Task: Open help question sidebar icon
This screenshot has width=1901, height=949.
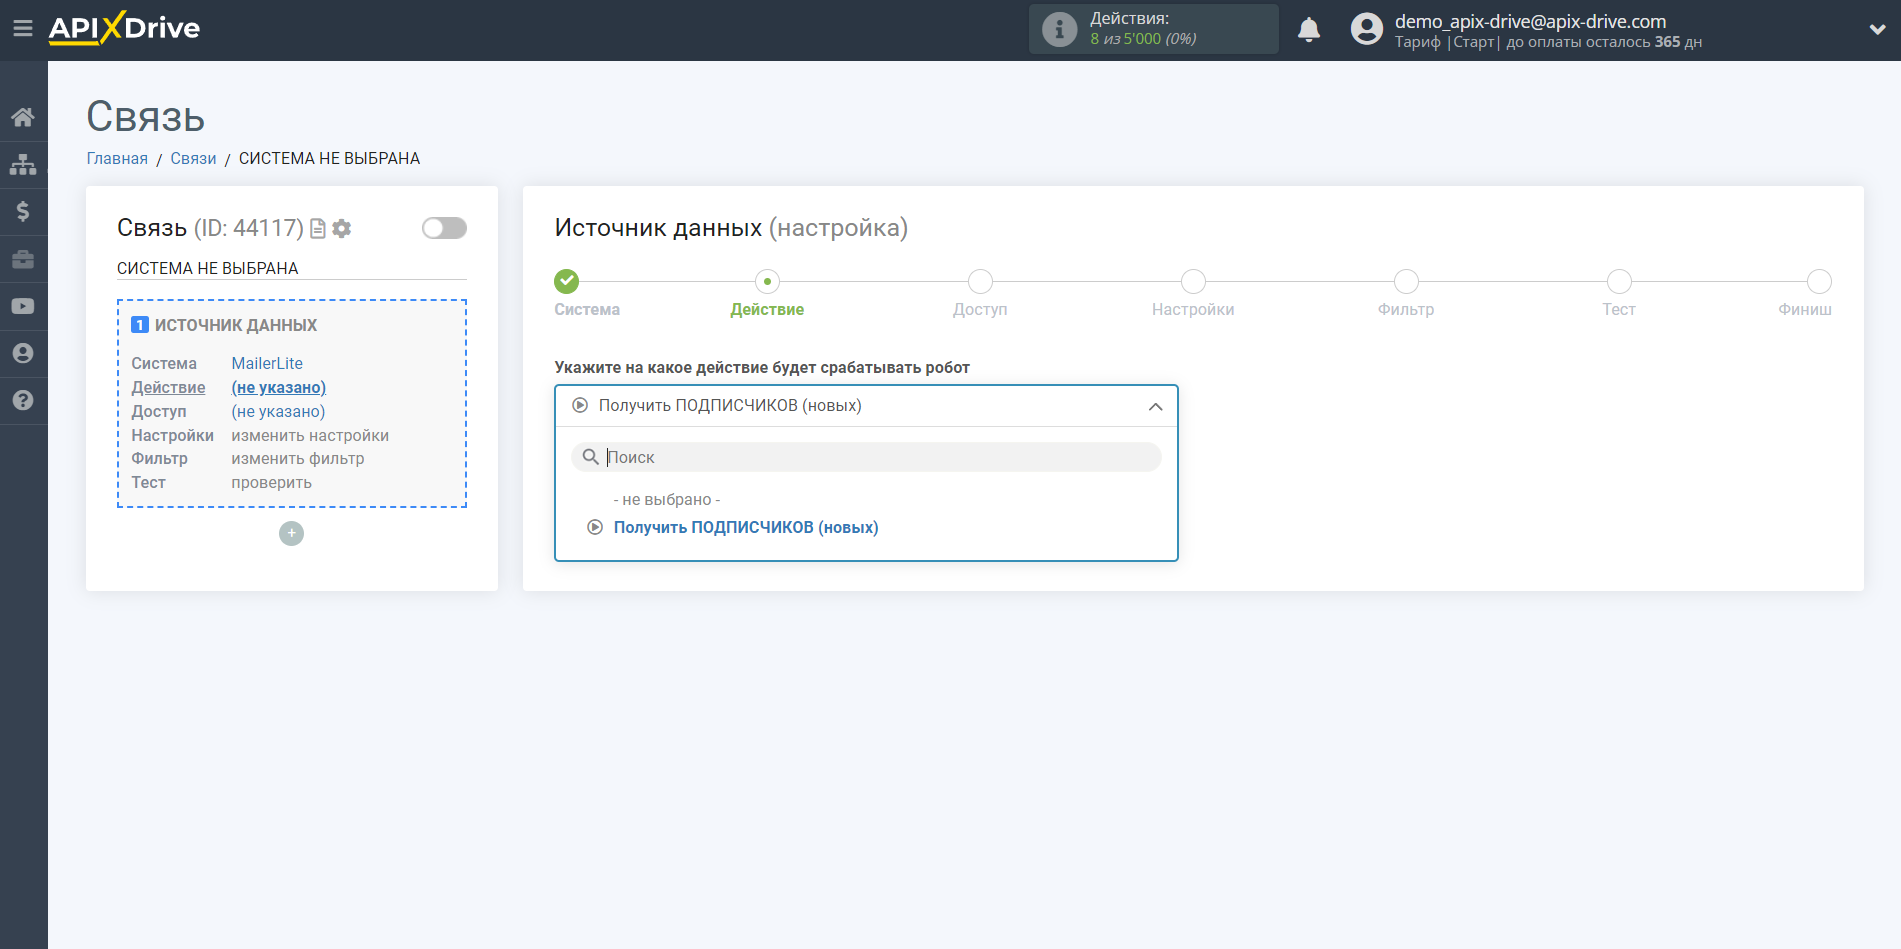Action: pyautogui.click(x=23, y=400)
